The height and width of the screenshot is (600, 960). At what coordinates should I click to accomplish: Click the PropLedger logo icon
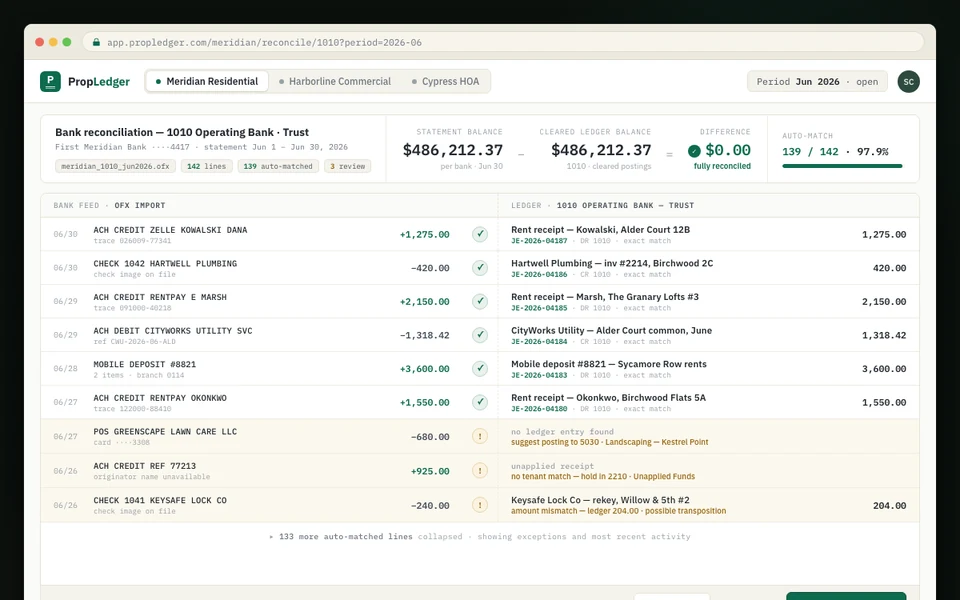click(50, 81)
